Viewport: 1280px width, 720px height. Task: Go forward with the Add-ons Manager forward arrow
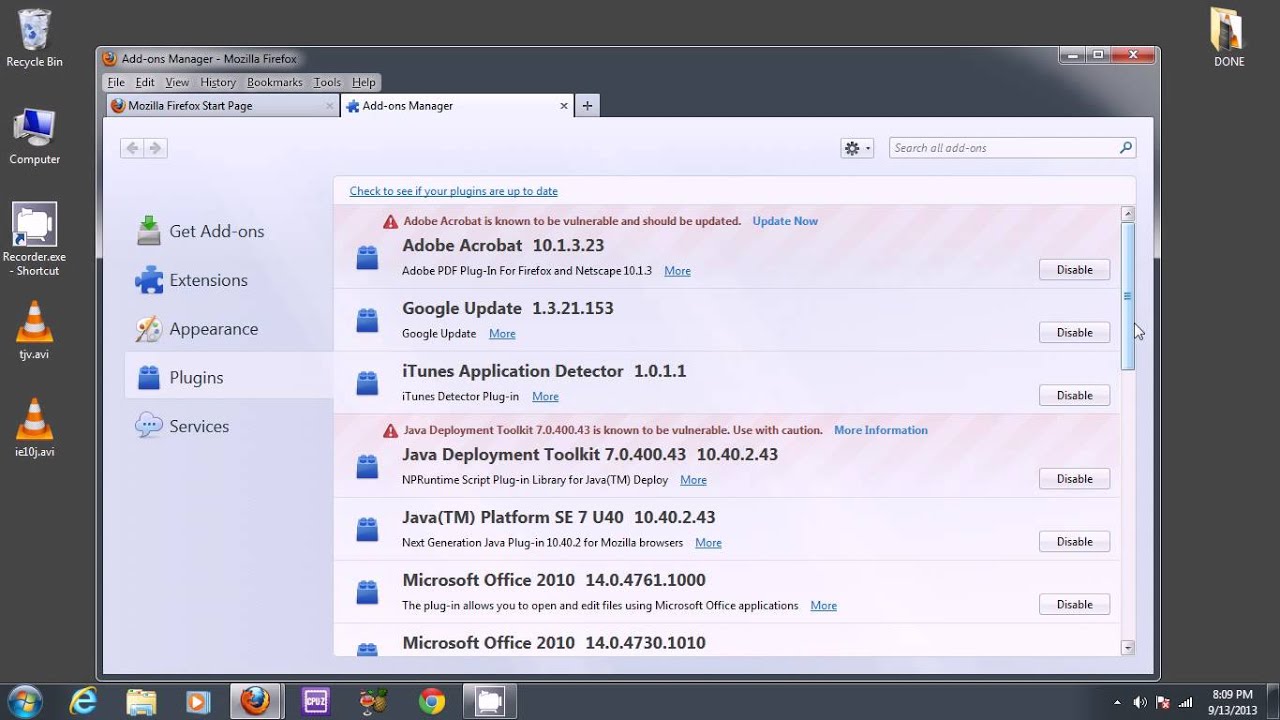click(x=155, y=148)
